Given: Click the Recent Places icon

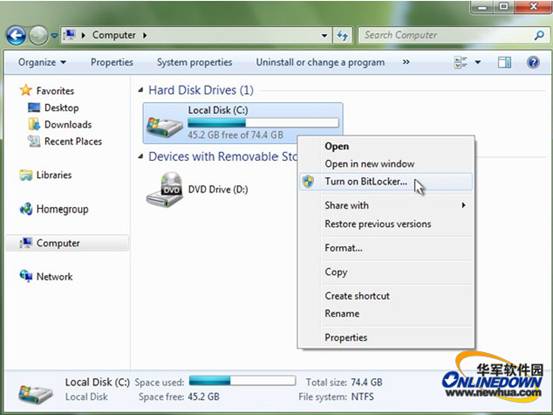Looking at the screenshot, I should coord(34,141).
